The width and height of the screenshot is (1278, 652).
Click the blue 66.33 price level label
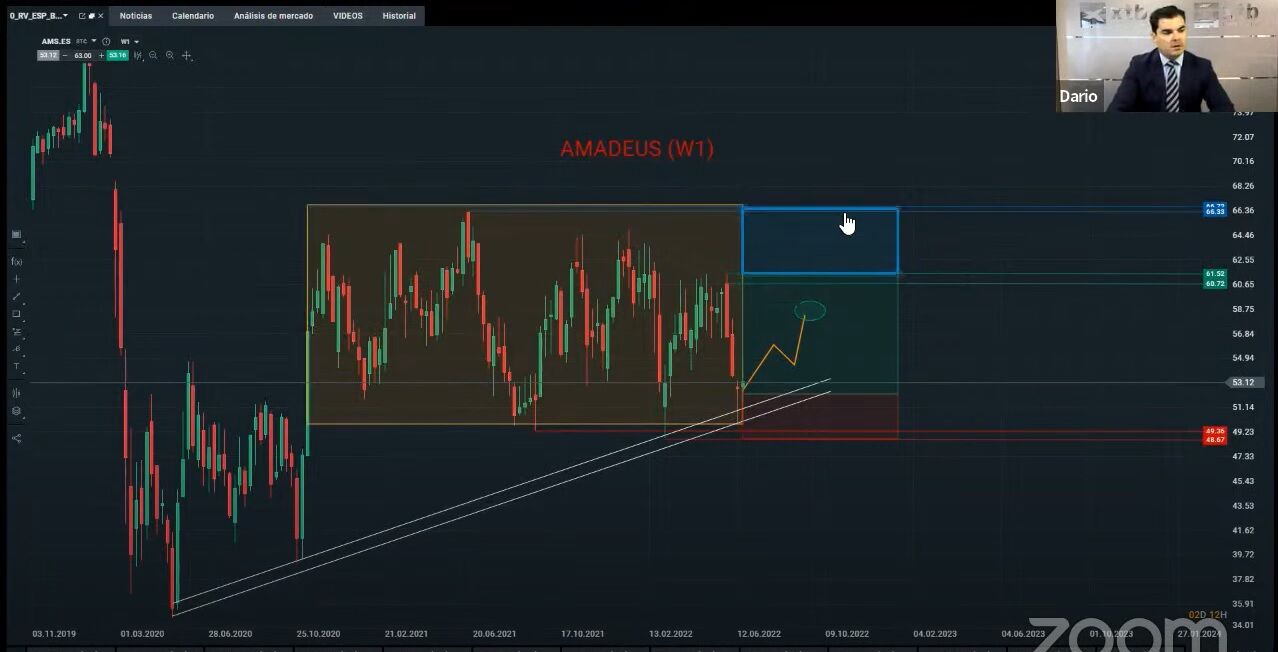[1215, 211]
